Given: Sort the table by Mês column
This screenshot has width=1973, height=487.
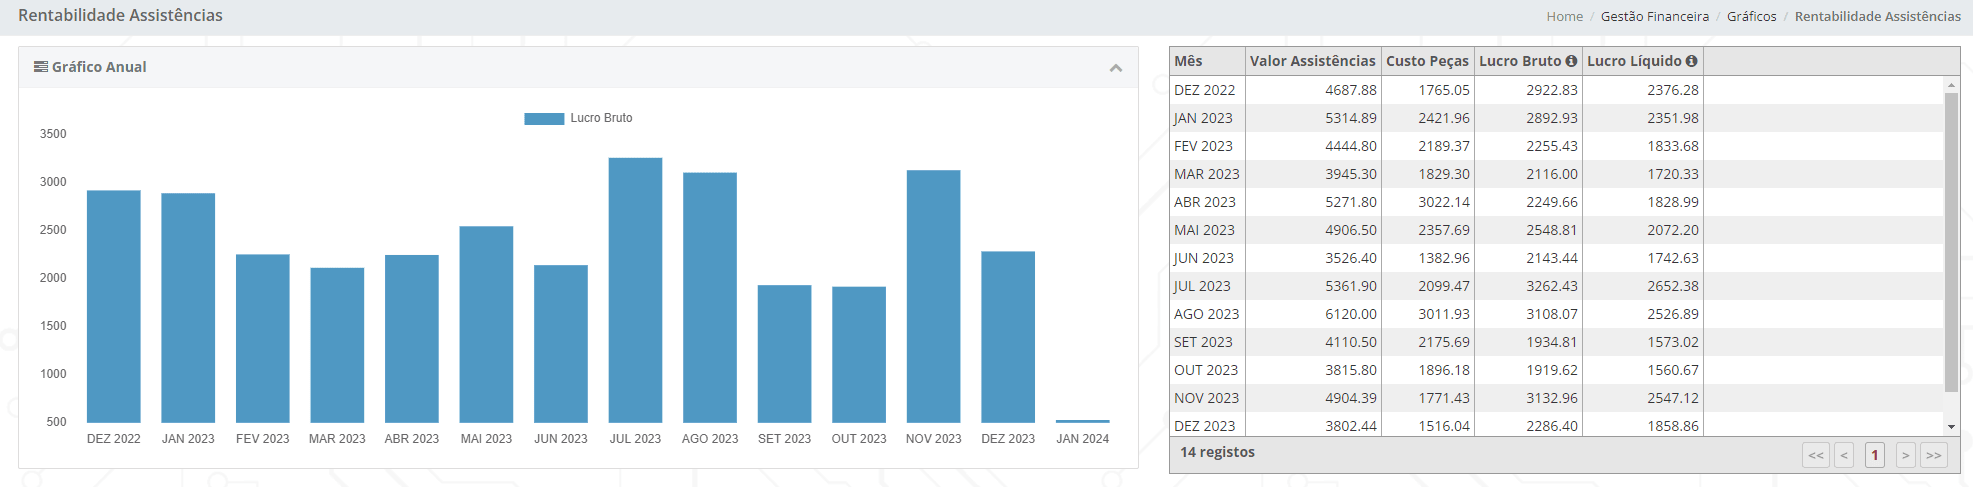Looking at the screenshot, I should [1206, 61].
